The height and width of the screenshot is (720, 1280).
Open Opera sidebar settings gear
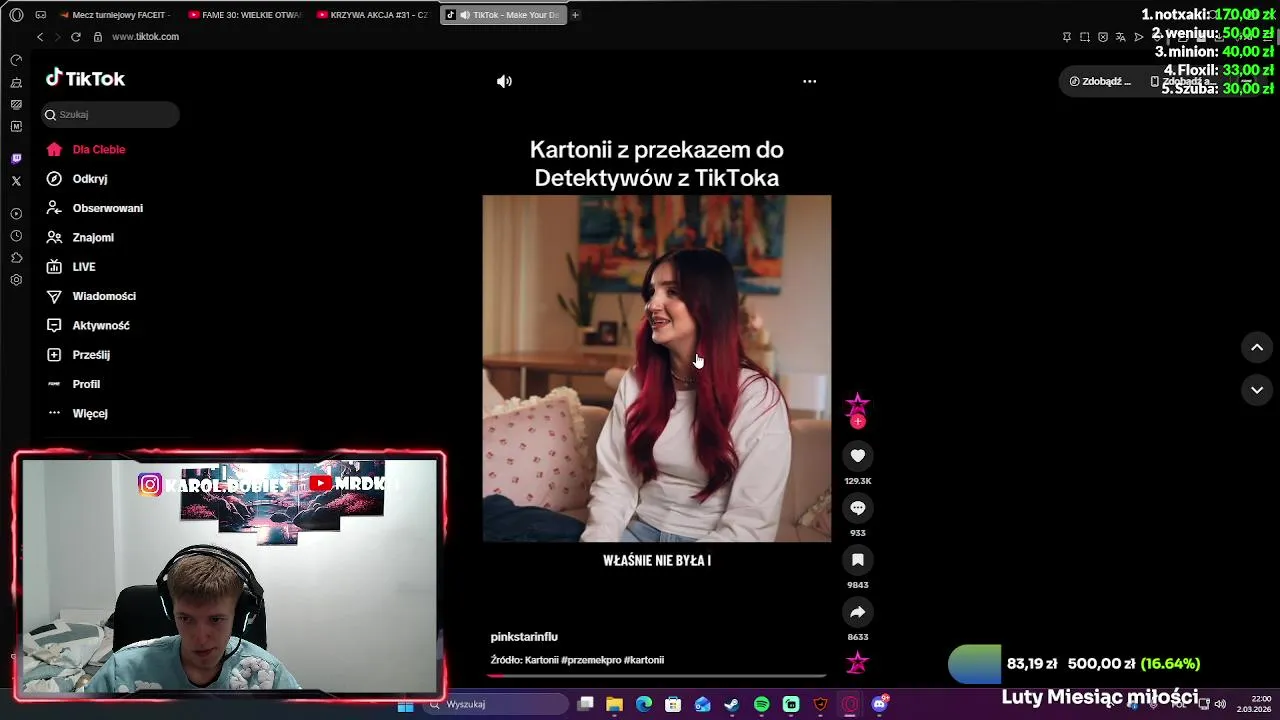16,280
